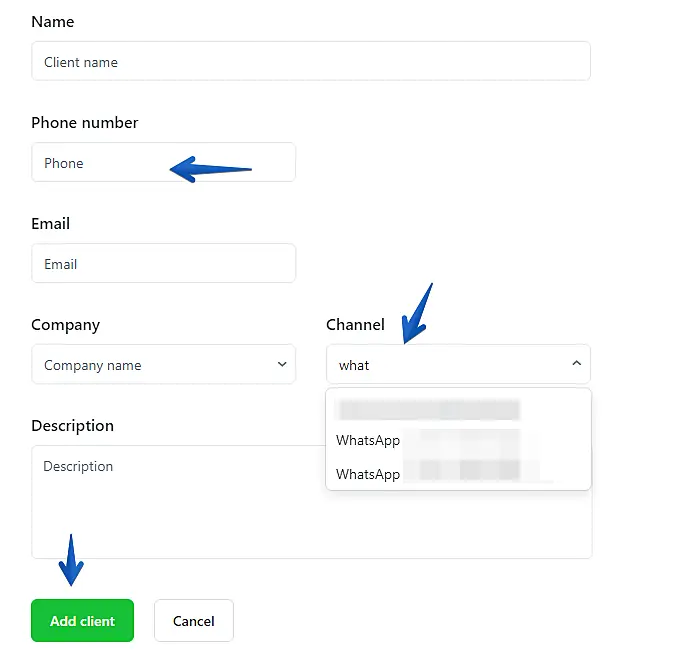This screenshot has height=668, width=676.
Task: Click the Email field label
Action: point(50,223)
